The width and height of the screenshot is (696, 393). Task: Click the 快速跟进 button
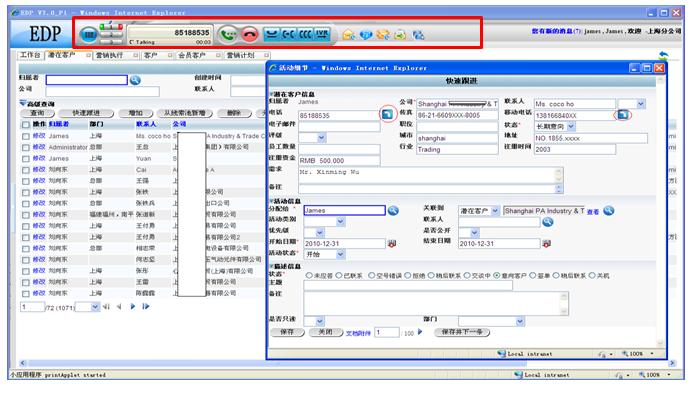pos(86,113)
